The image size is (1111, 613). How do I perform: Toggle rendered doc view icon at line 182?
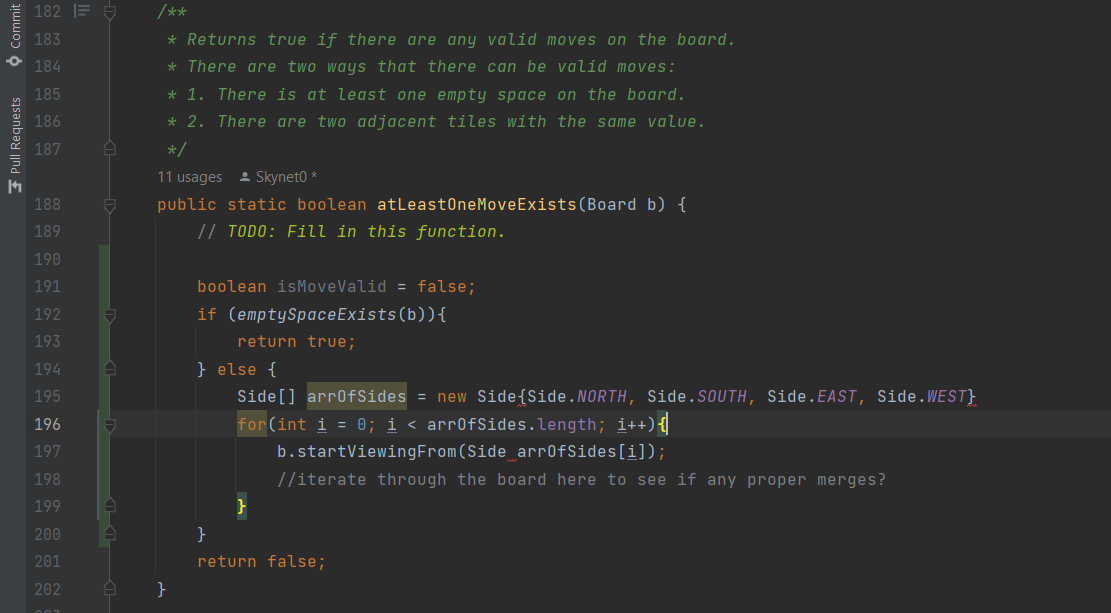point(82,12)
